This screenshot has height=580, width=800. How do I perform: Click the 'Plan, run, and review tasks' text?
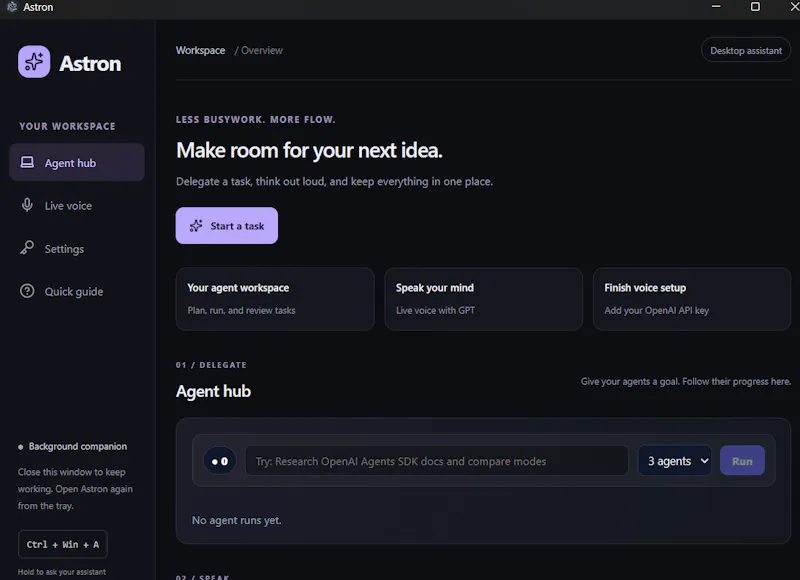click(x=241, y=310)
